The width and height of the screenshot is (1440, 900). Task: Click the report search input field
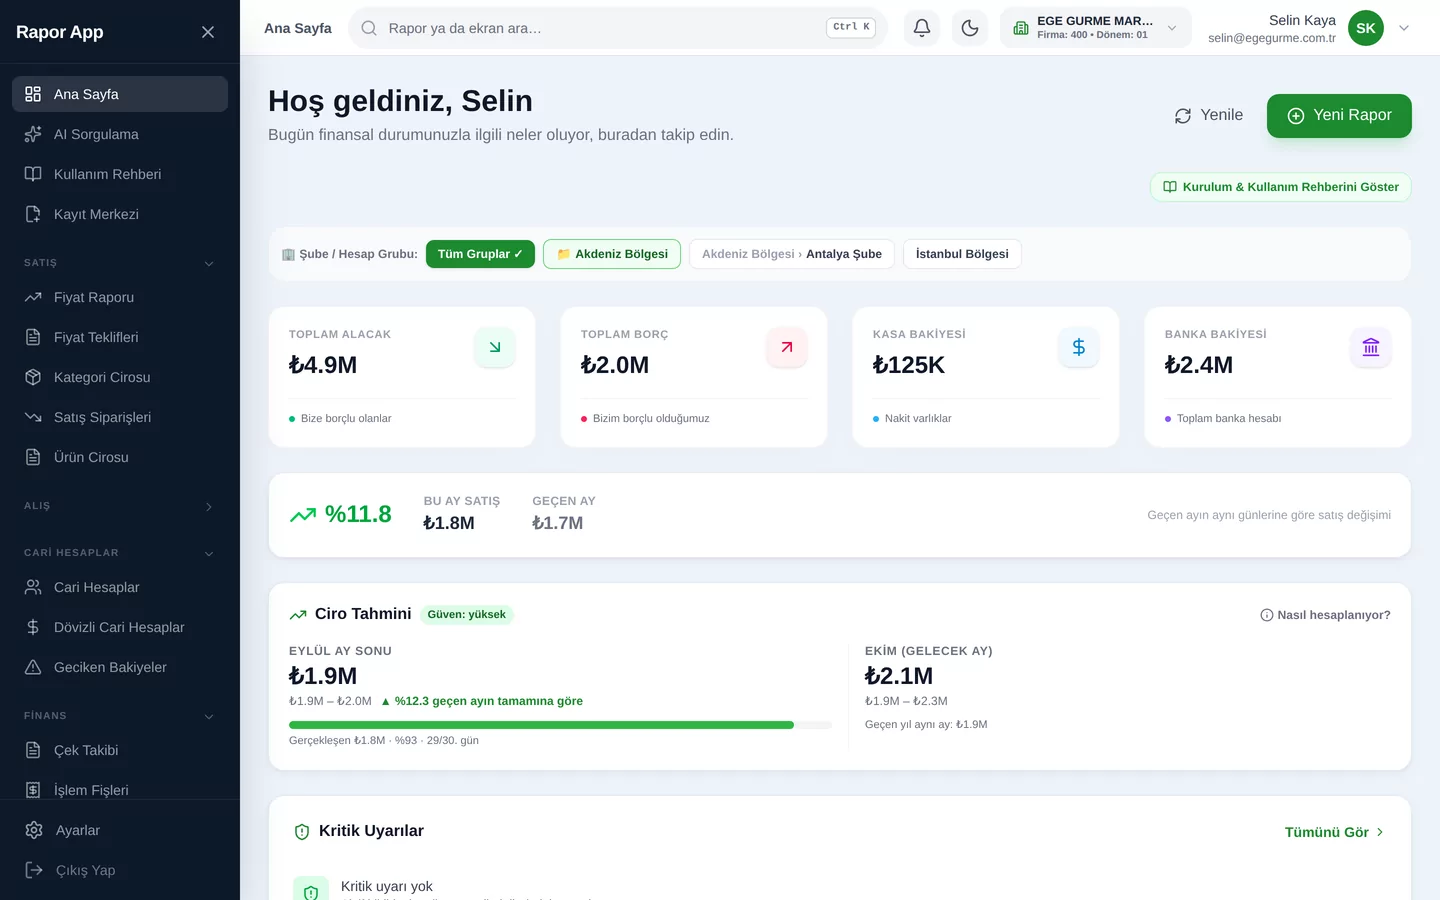tap(618, 28)
